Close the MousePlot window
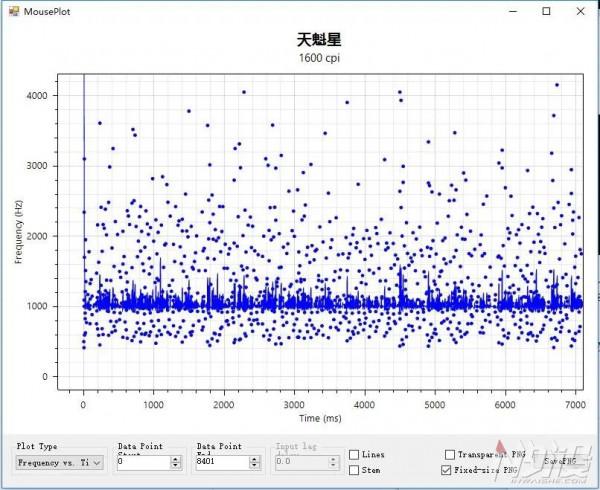Image resolution: width=600 pixels, height=490 pixels. pos(580,11)
